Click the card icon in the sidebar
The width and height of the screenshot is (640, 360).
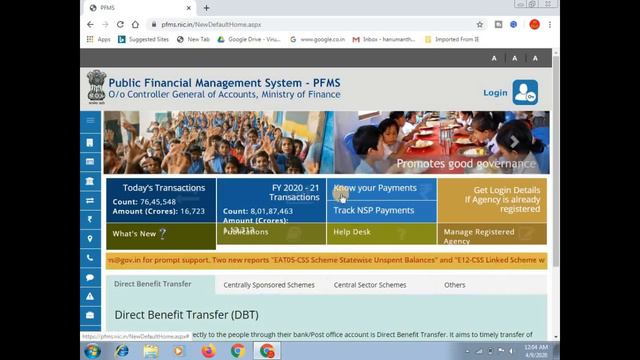point(90,162)
